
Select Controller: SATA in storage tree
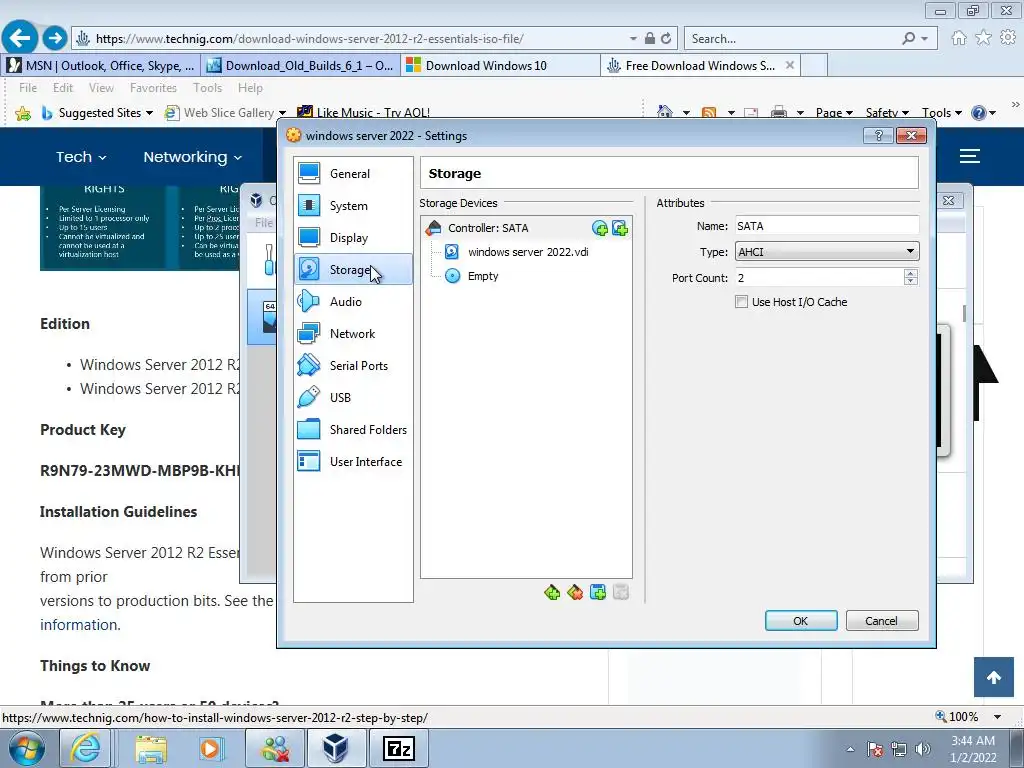pos(488,228)
